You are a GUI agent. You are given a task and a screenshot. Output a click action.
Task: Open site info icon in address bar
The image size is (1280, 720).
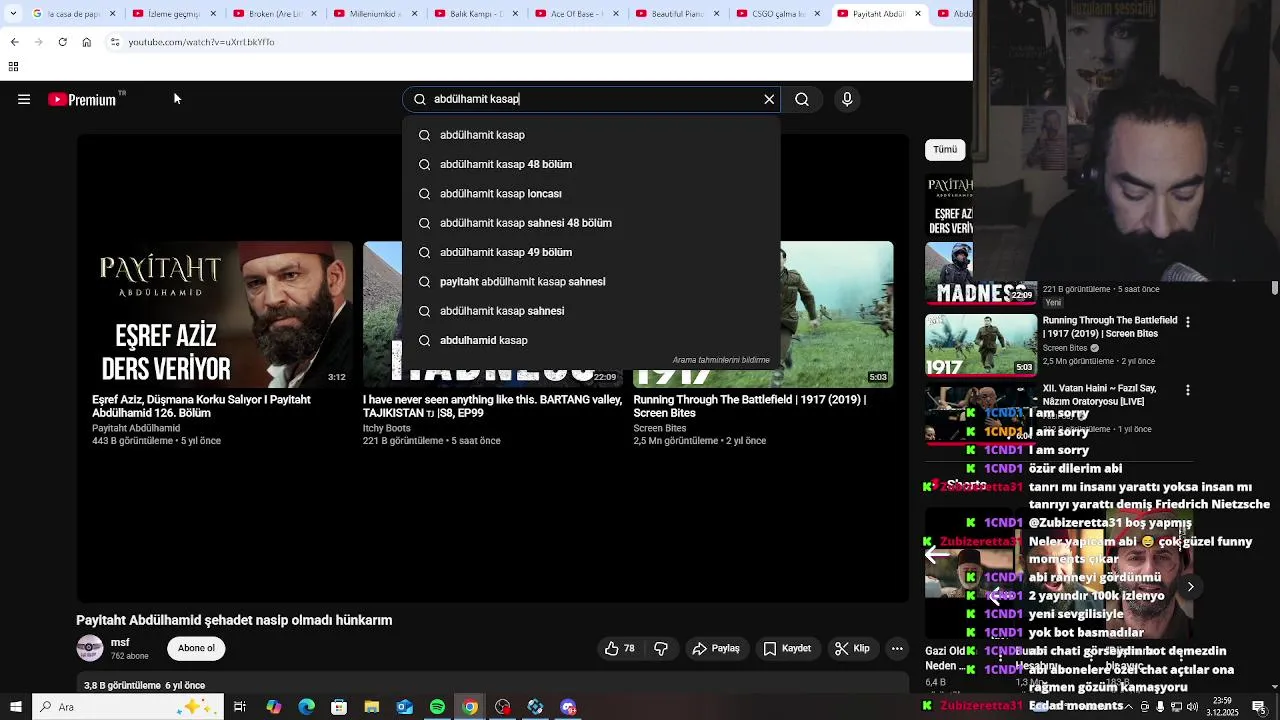point(115,42)
